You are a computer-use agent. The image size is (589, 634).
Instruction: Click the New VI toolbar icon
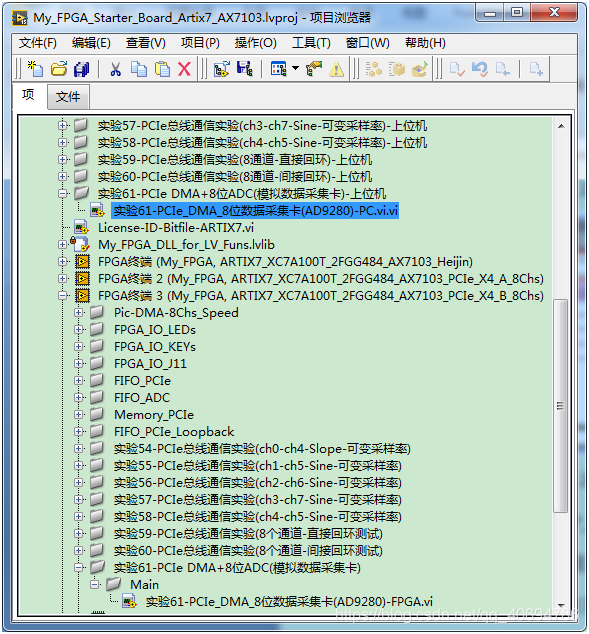35,69
